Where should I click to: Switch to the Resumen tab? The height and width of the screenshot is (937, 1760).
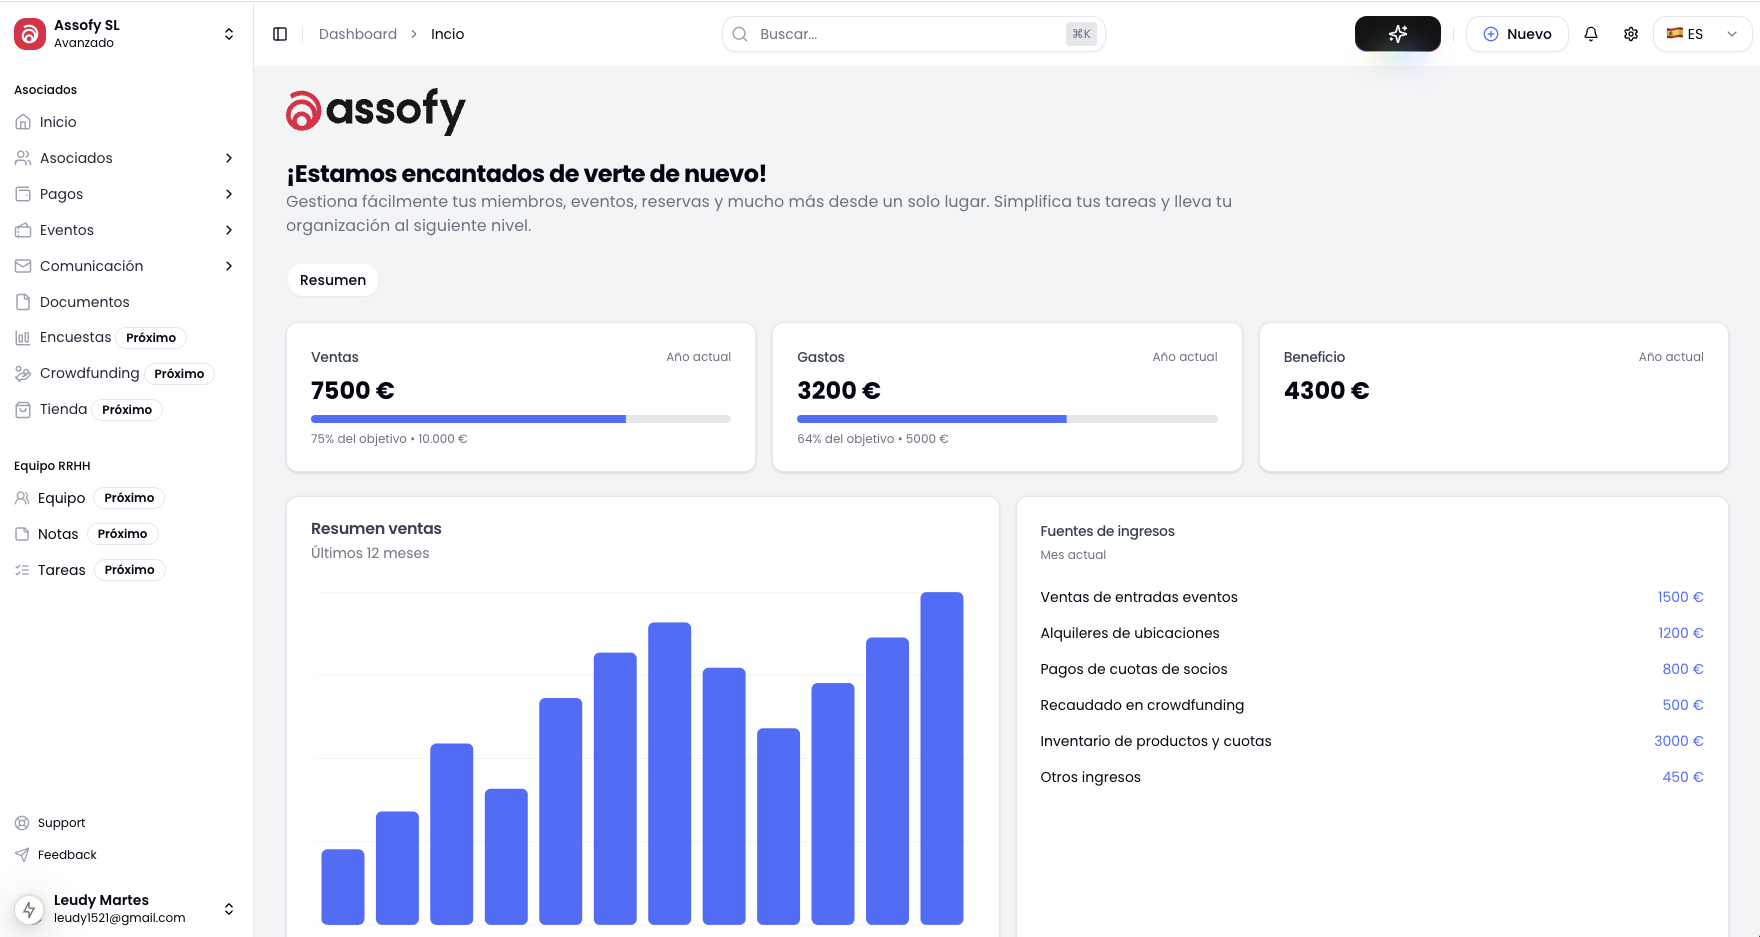pyautogui.click(x=332, y=280)
